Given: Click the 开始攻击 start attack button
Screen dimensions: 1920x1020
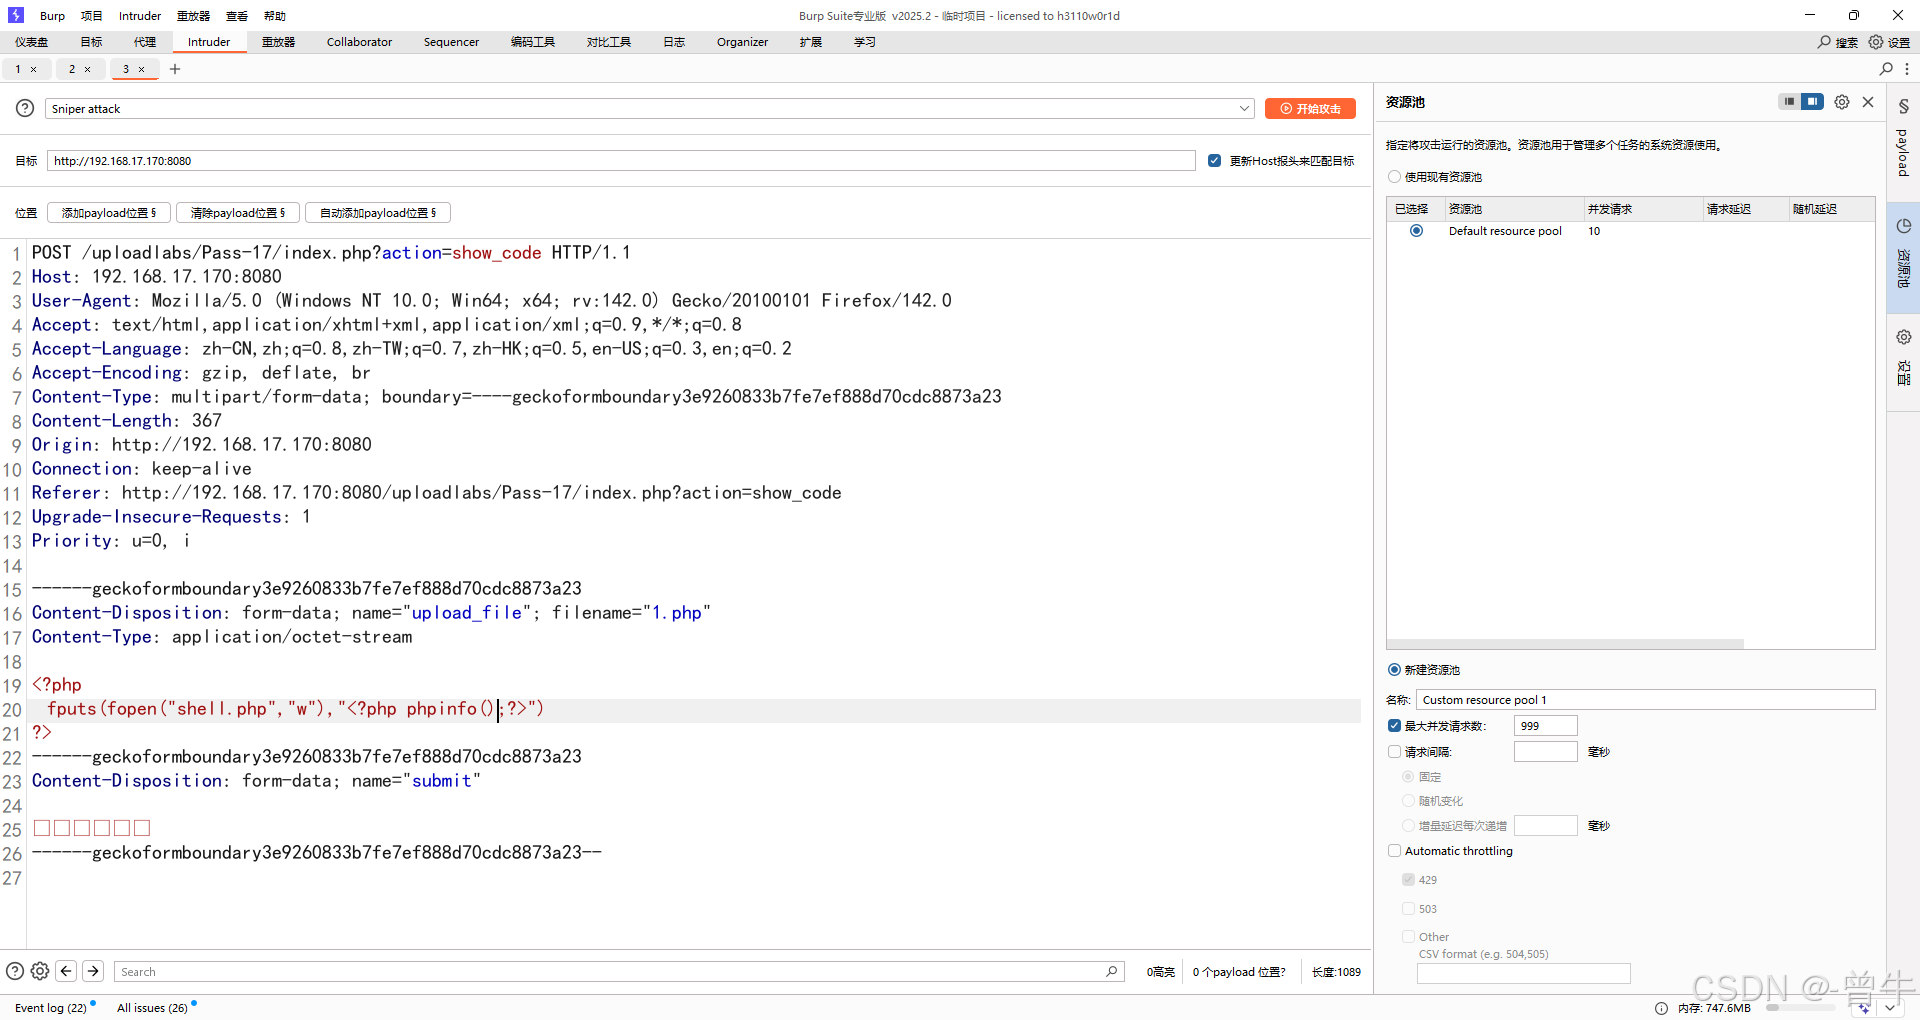Looking at the screenshot, I should point(1310,108).
